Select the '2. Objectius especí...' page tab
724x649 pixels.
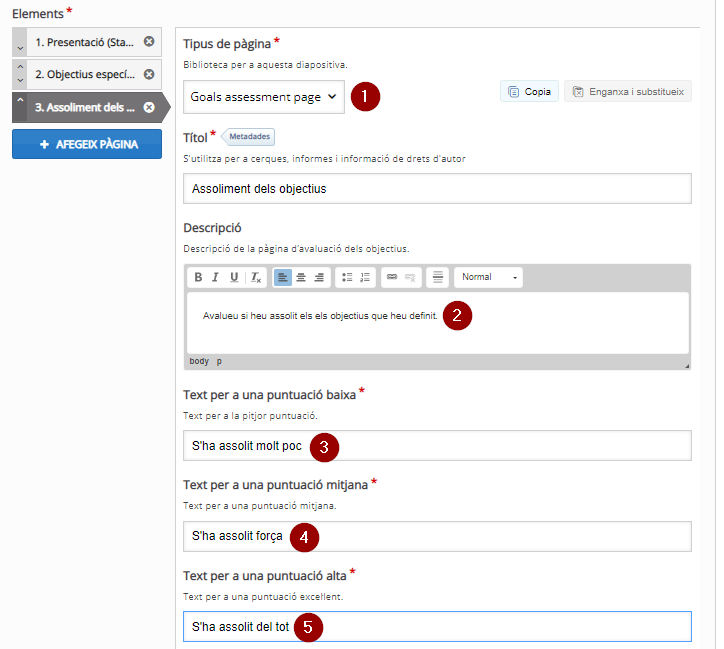(85, 74)
